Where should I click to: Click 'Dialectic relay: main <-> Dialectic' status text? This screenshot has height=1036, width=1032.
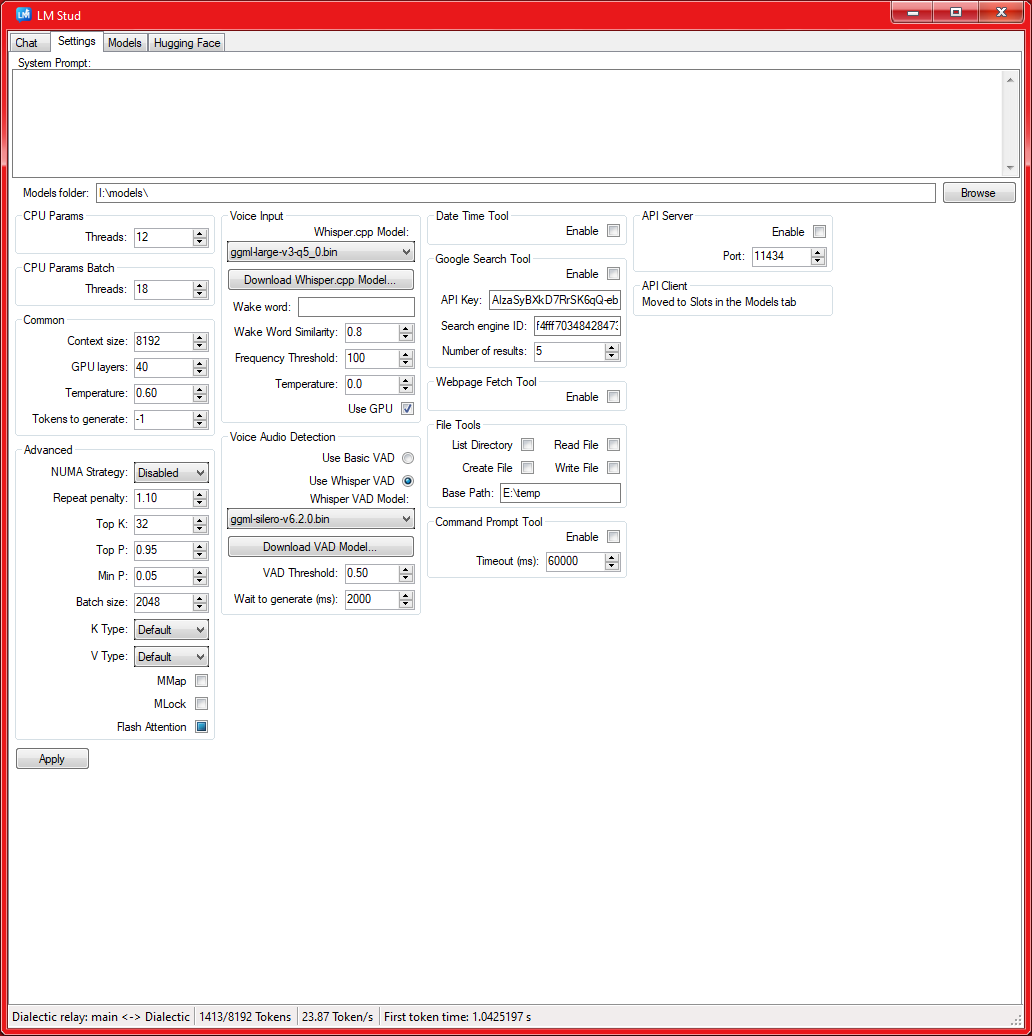point(100,1017)
